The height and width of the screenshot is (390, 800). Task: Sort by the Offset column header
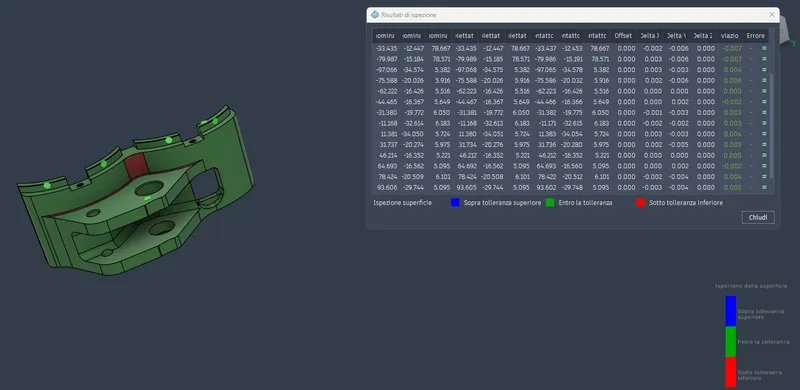pyautogui.click(x=623, y=36)
